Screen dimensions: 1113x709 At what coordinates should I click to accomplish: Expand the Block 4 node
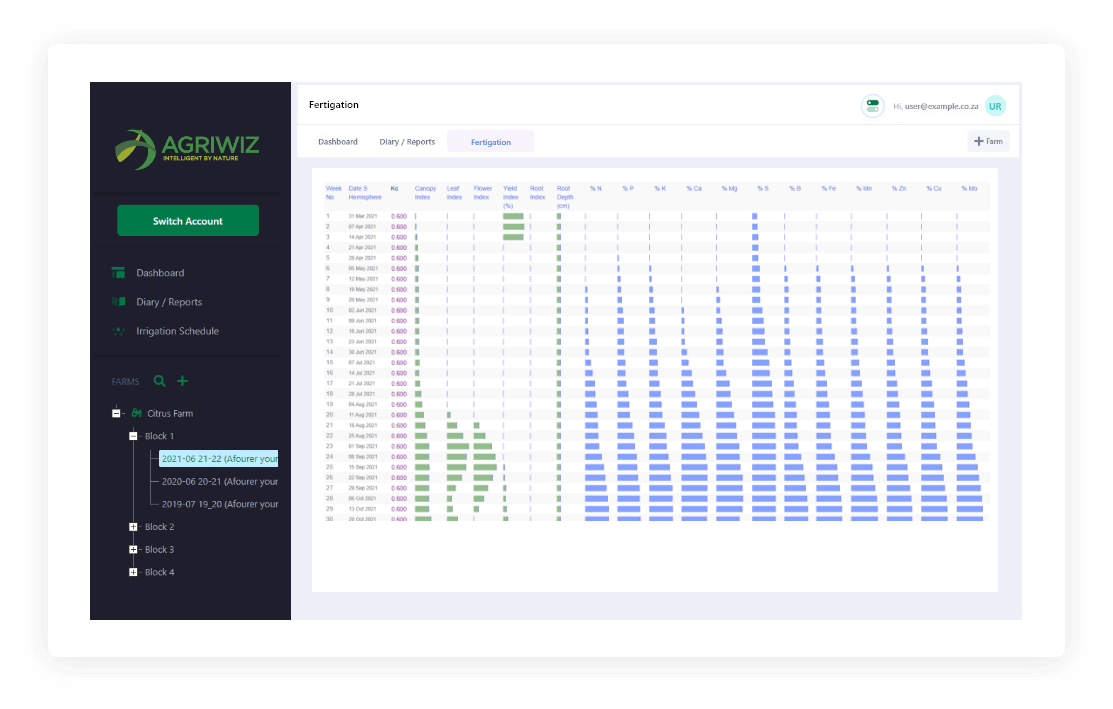point(133,573)
